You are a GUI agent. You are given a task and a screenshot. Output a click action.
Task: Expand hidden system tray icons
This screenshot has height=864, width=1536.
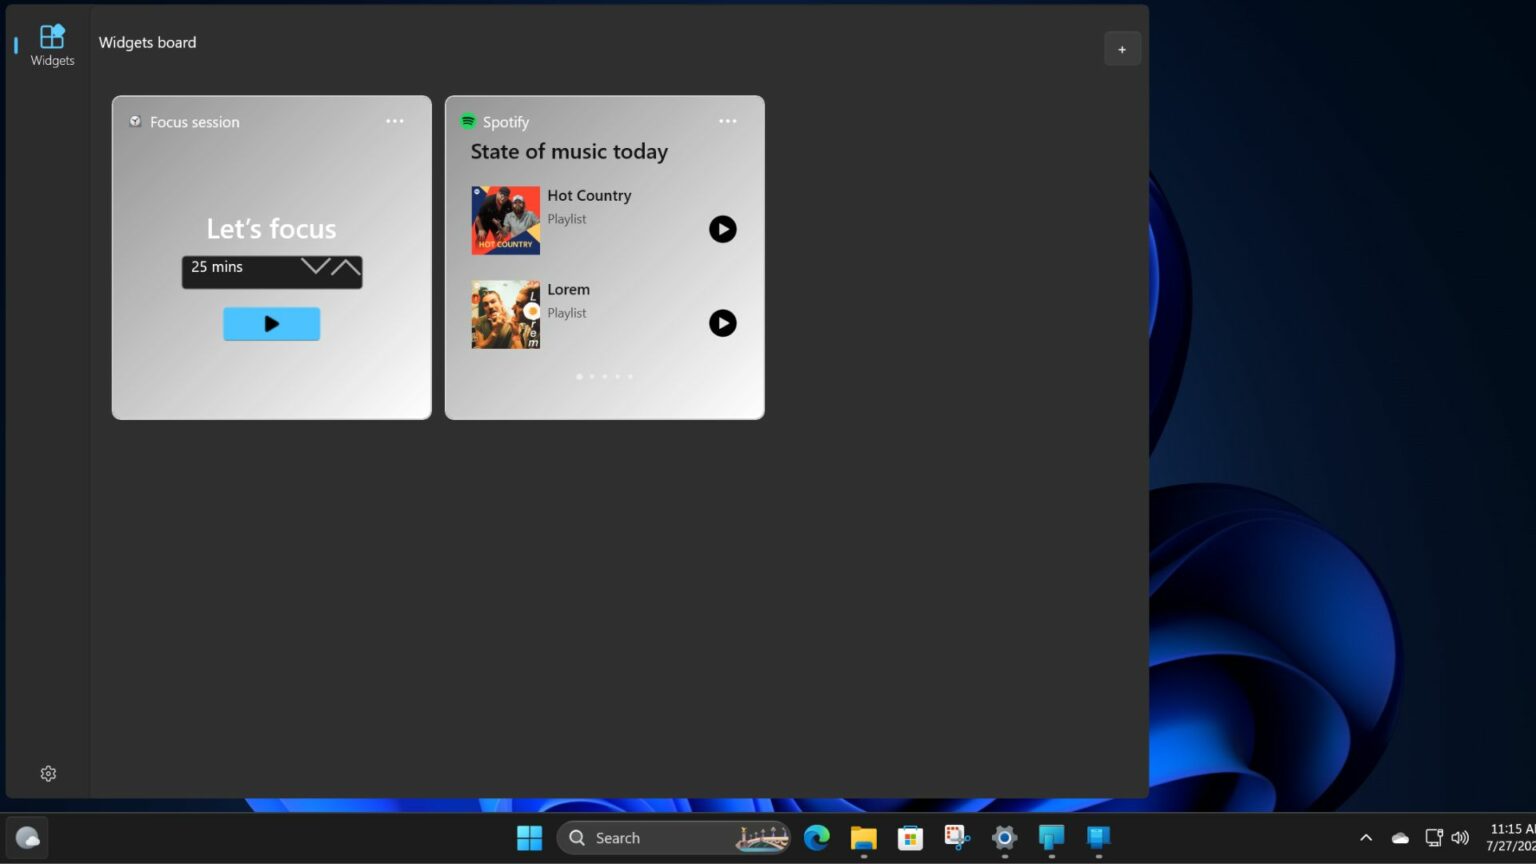pos(1366,837)
